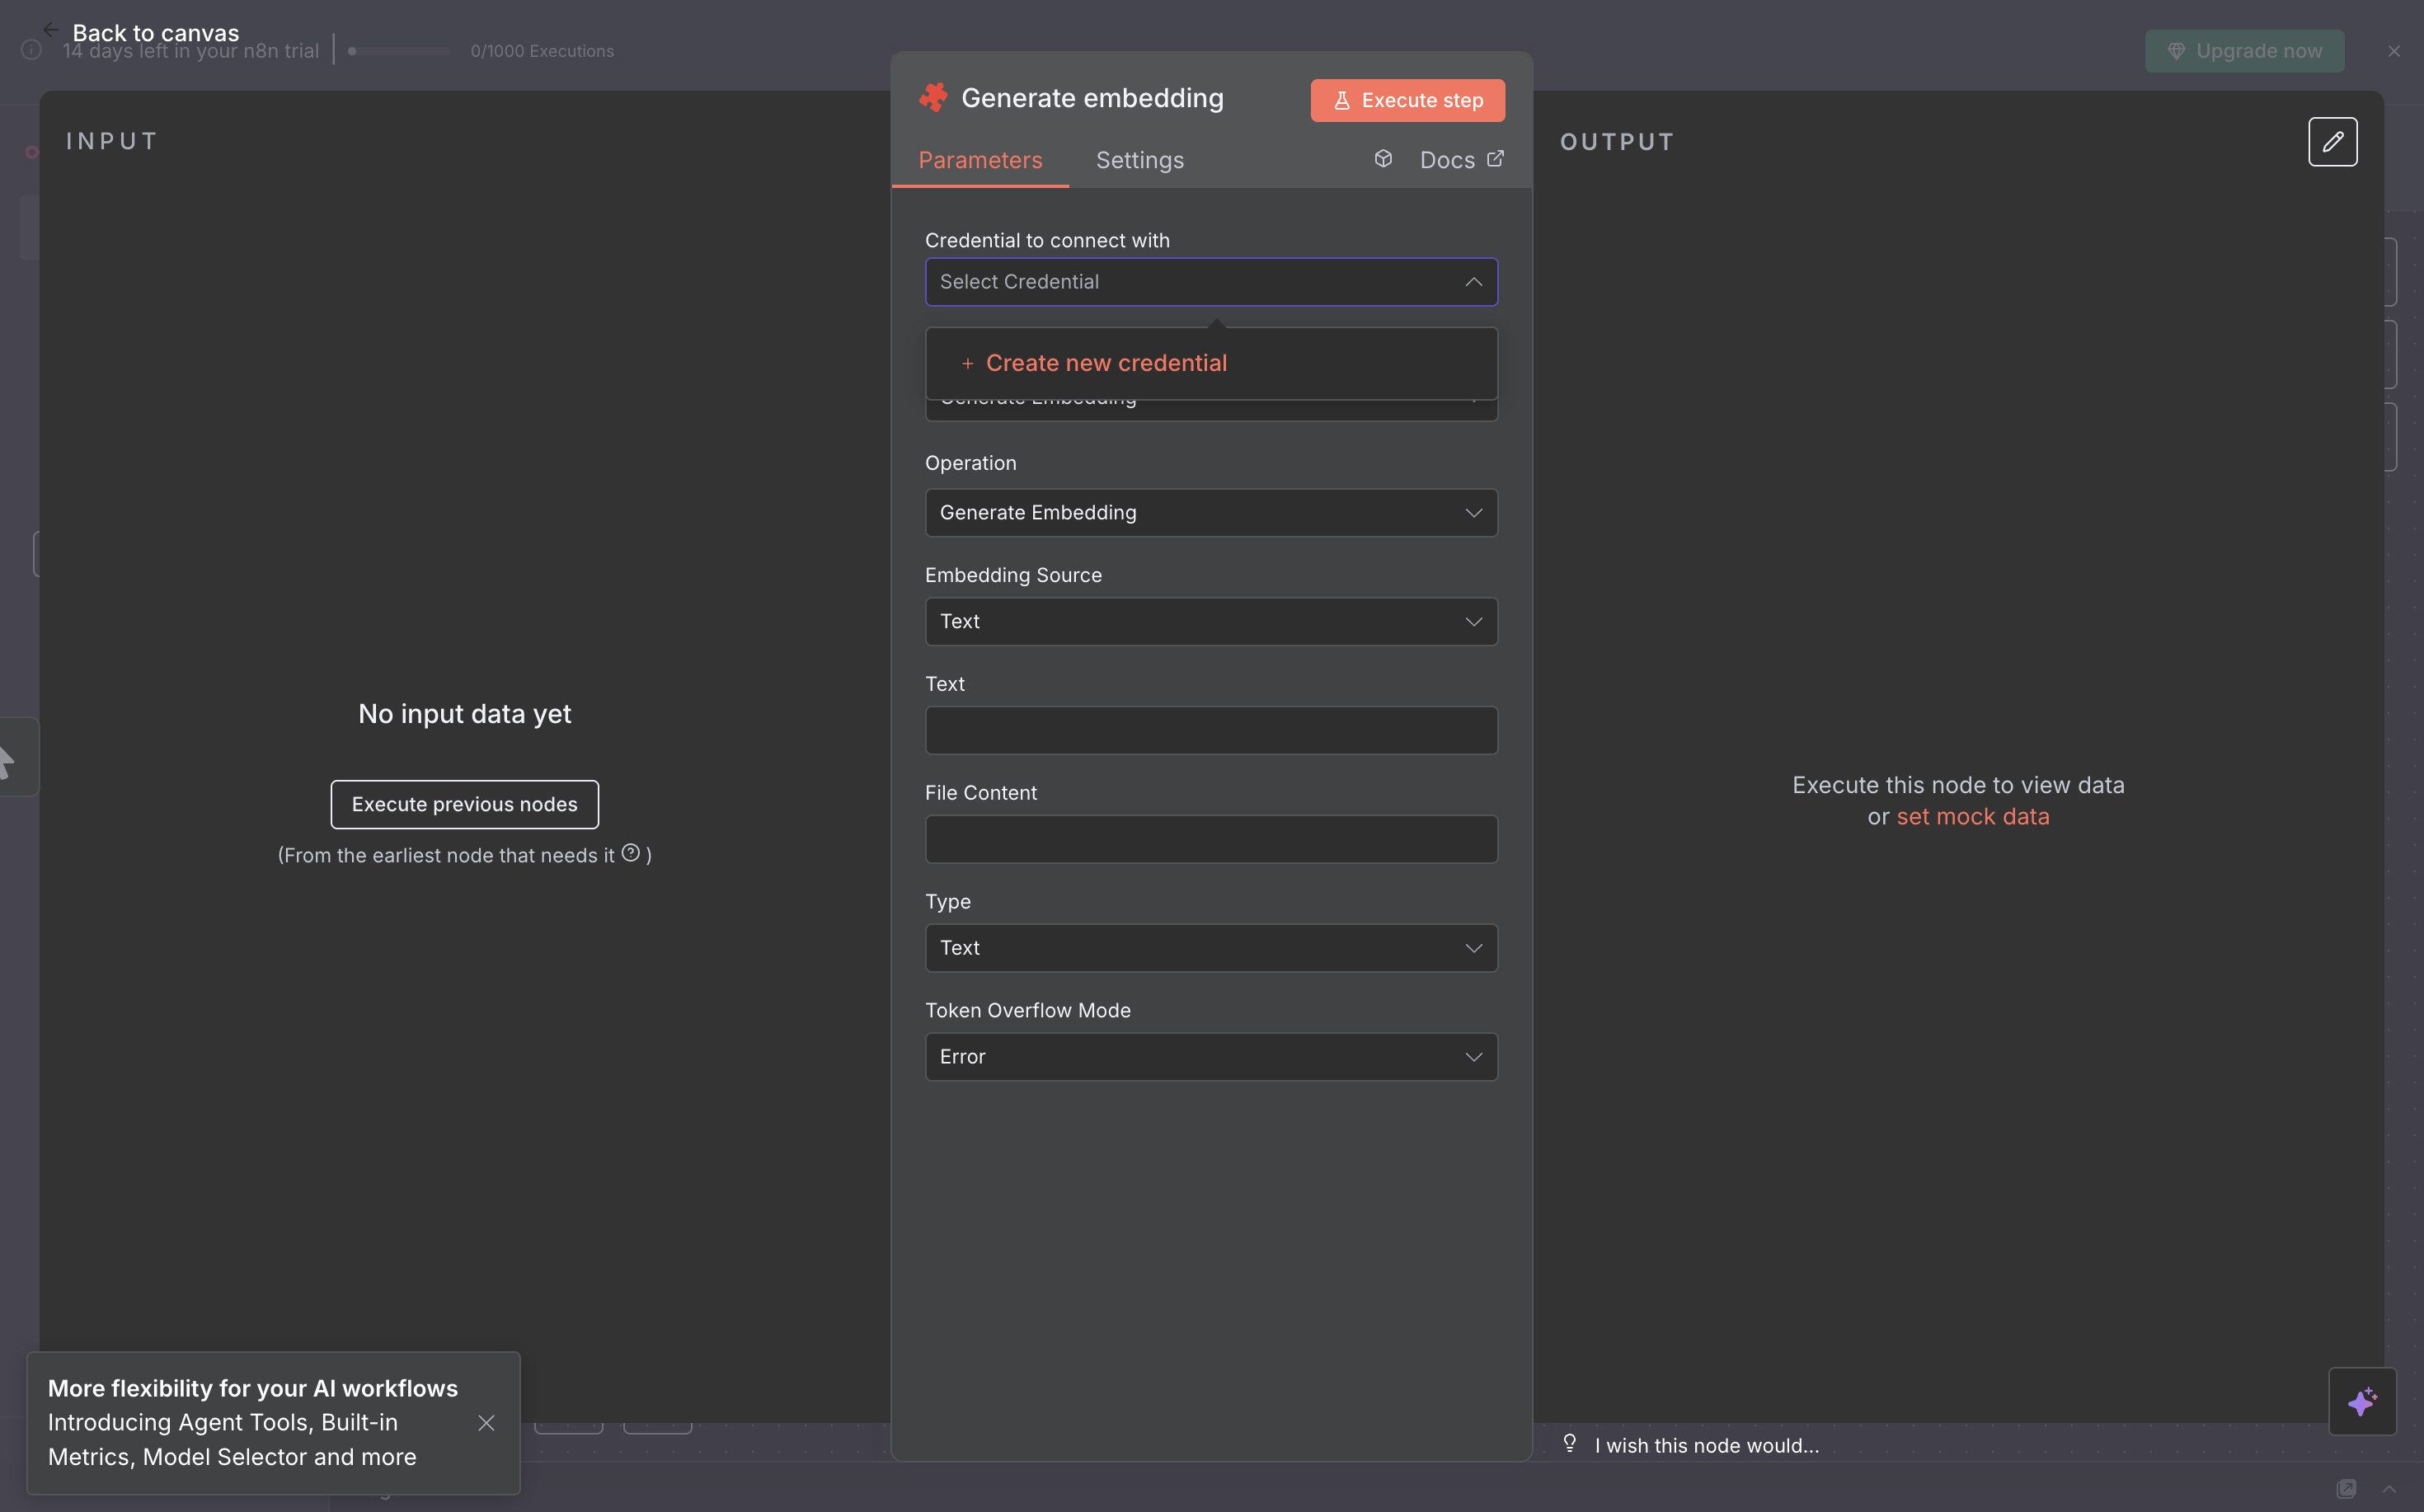2424x1512 pixels.
Task: Click the cube icon next to Docs
Action: pos(1383,159)
